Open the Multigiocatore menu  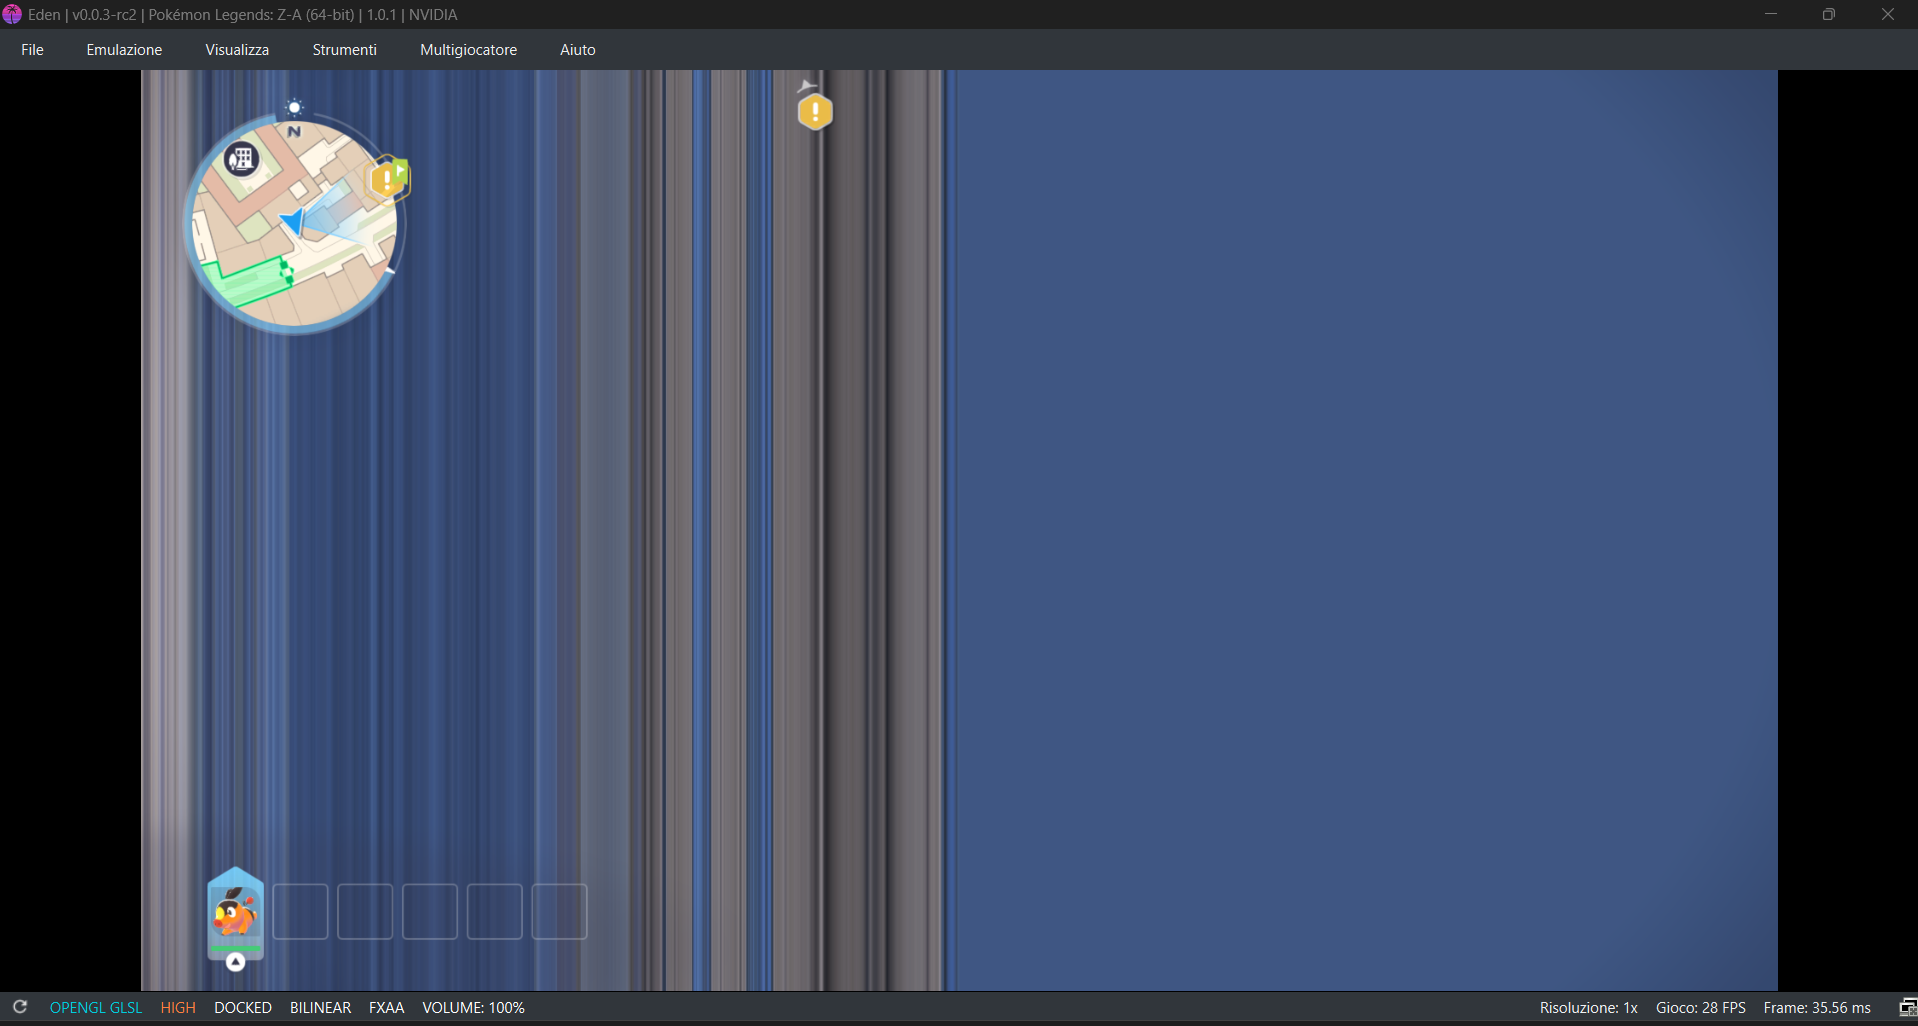tap(468, 50)
